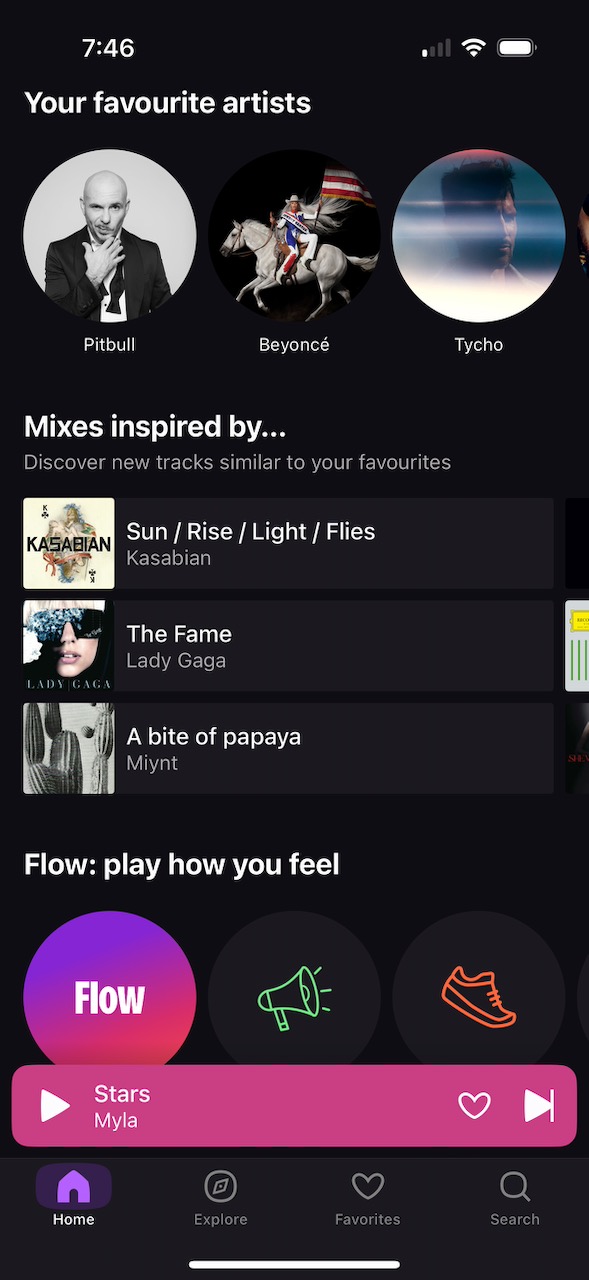Reveal the Flow: play how you feel list

[182, 864]
